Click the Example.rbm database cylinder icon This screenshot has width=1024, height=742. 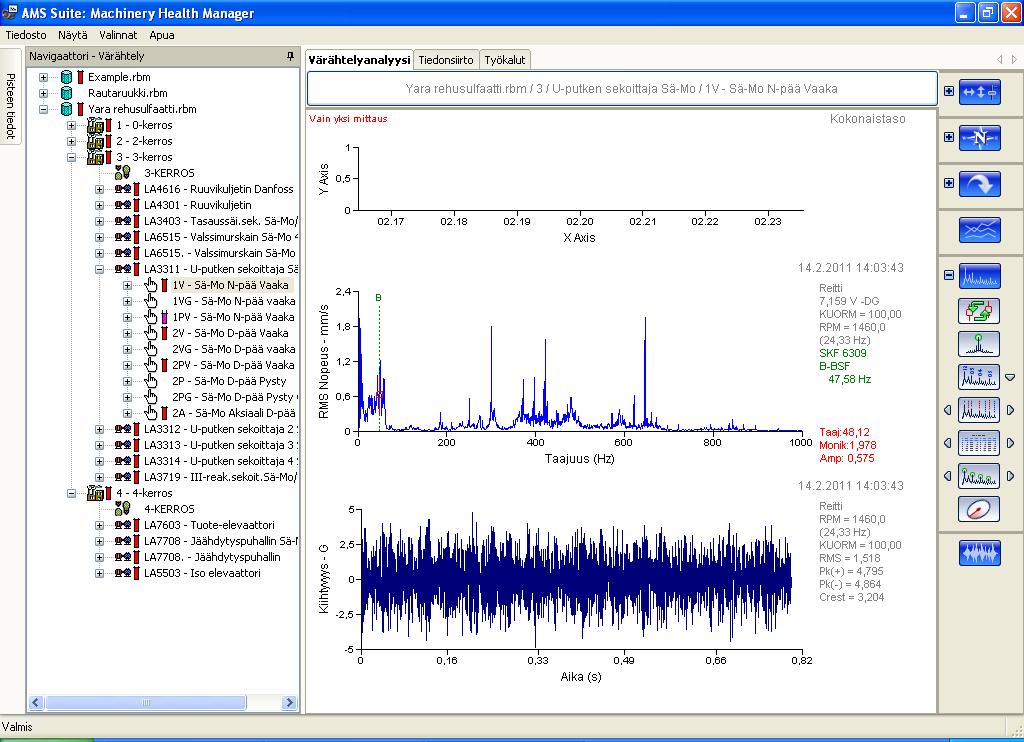[x=66, y=77]
